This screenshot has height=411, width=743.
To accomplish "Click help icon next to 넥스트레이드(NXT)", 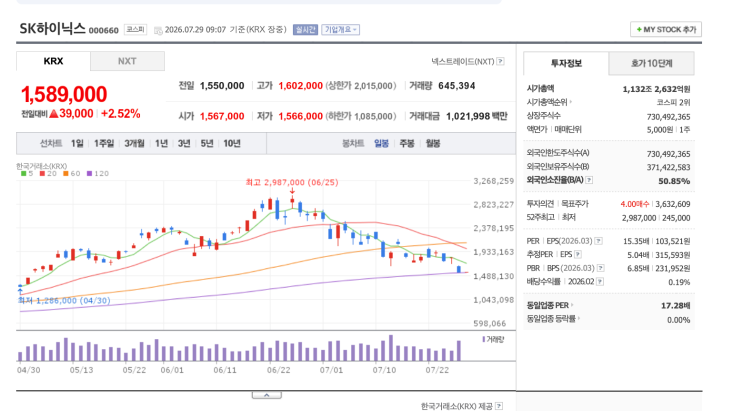I will pos(500,62).
